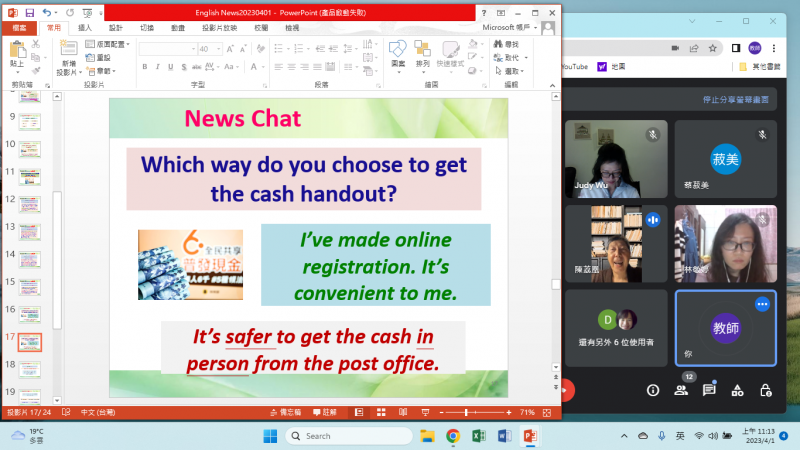The width and height of the screenshot is (800, 450).
Task: Click the language indicator in the status bar
Action: click(98, 412)
